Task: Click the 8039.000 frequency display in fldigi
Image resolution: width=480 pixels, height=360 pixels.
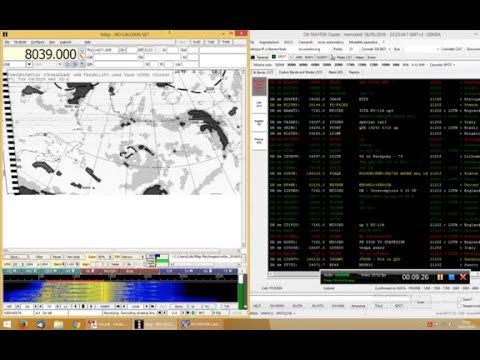Action: (x=40, y=54)
